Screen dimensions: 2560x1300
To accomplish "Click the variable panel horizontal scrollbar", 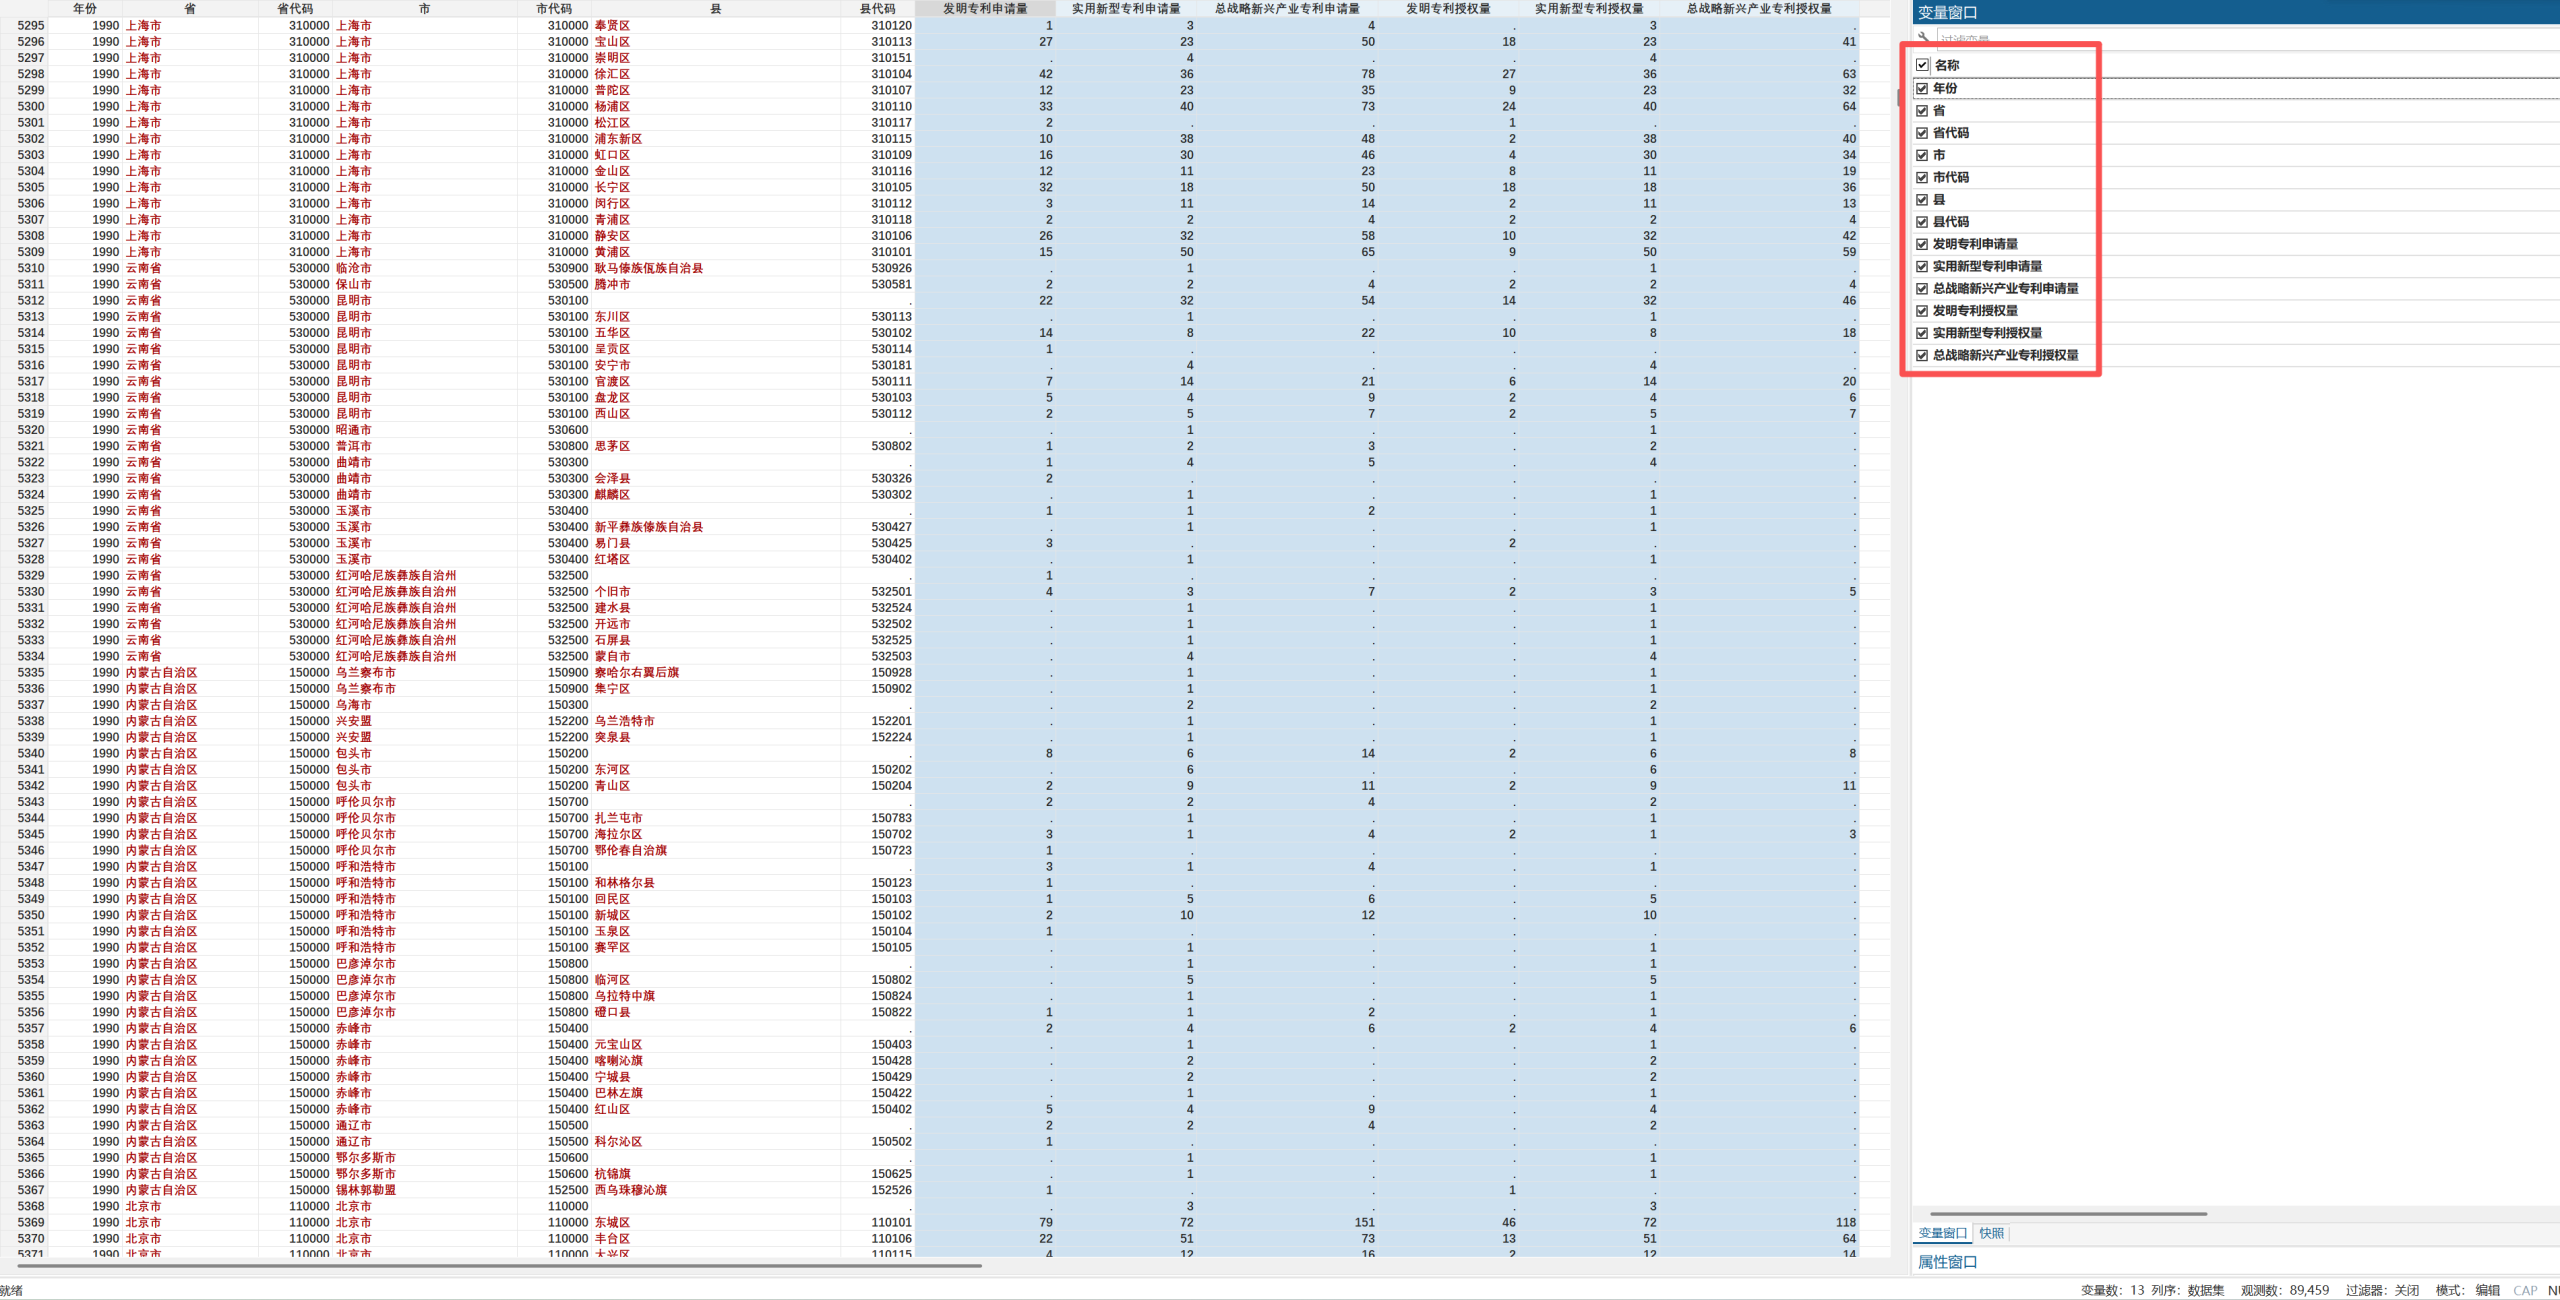I will (2067, 1214).
